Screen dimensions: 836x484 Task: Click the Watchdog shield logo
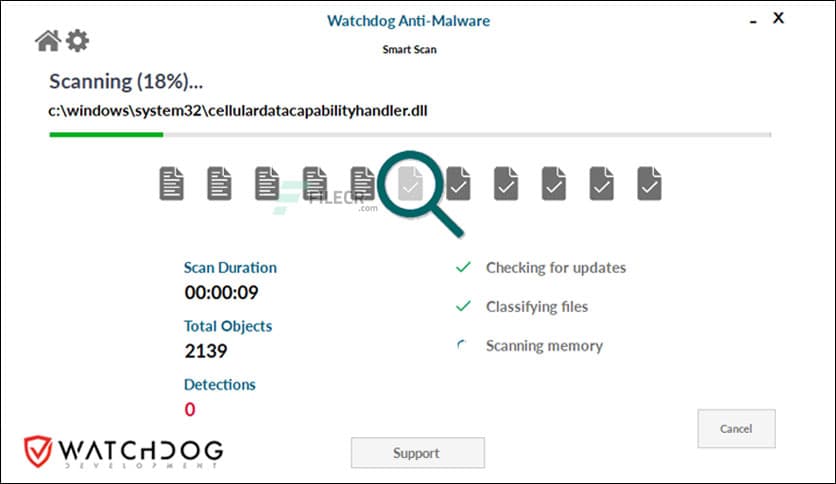[x=38, y=451]
